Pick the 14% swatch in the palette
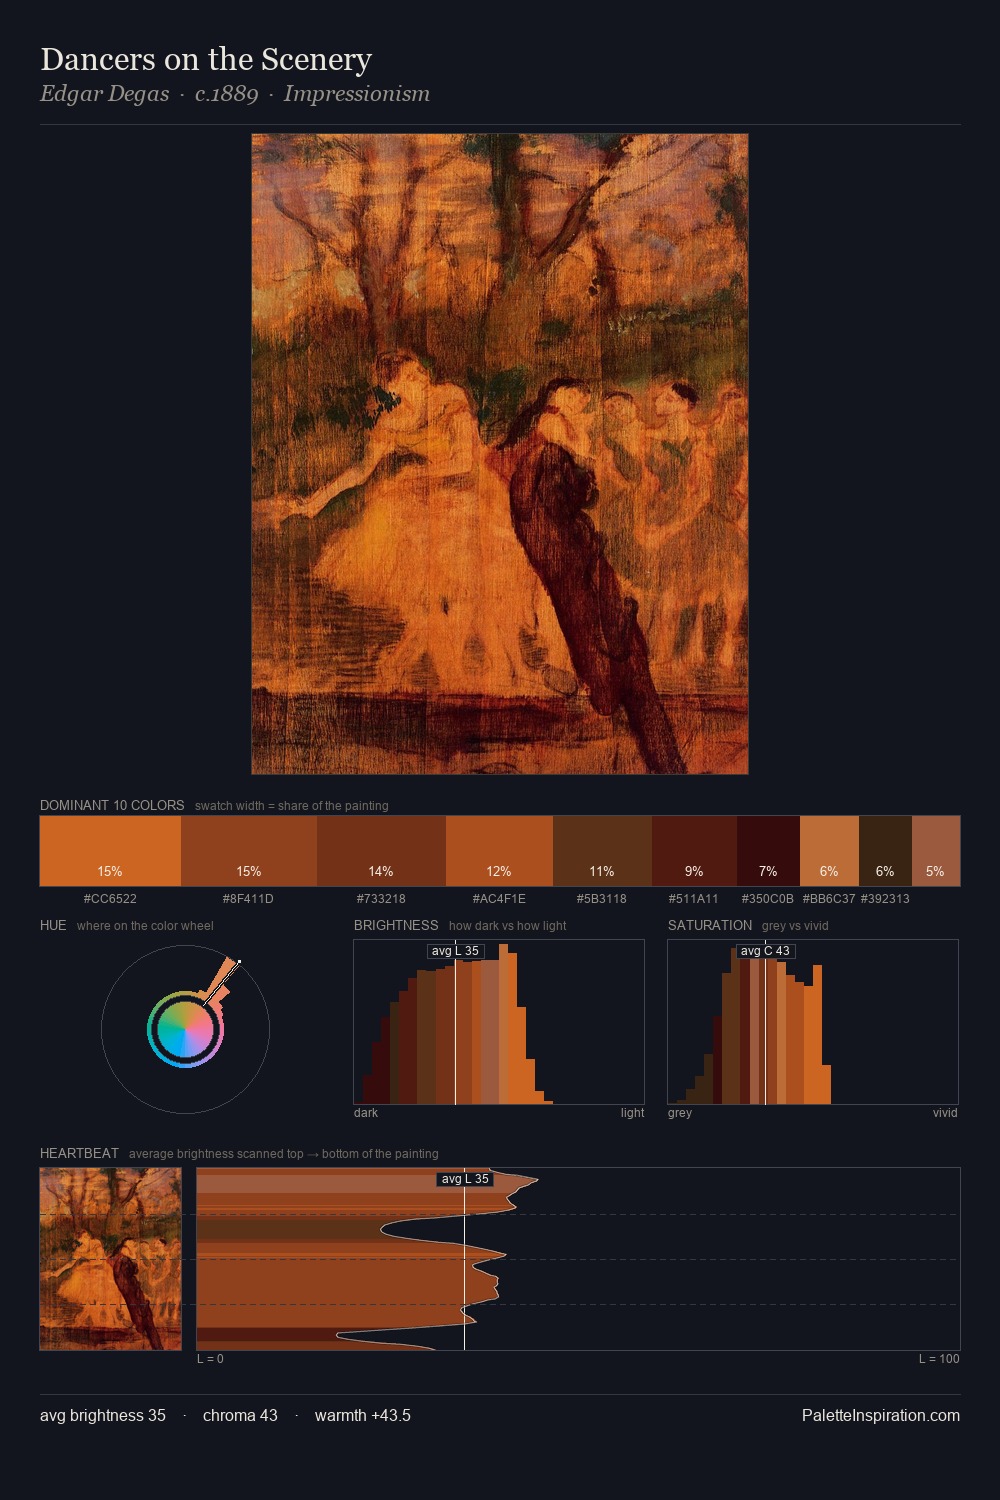The height and width of the screenshot is (1500, 1000). tap(381, 851)
